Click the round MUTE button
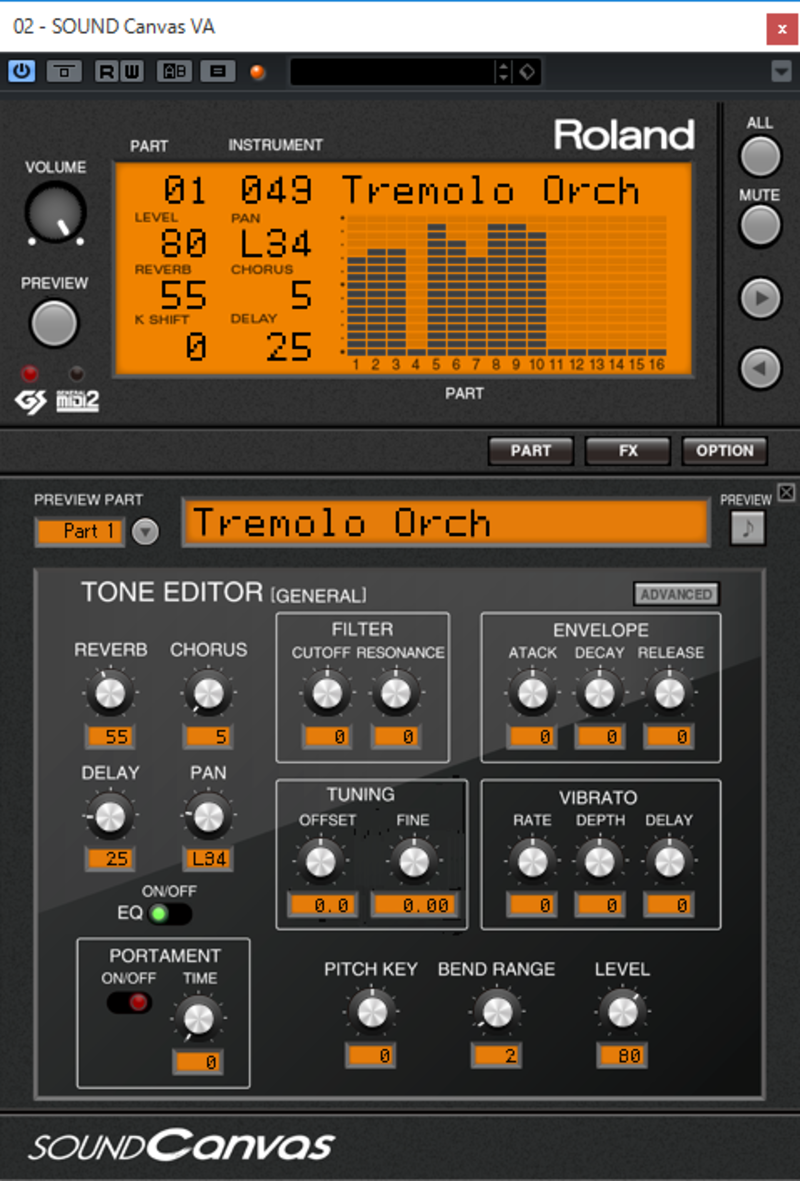The height and width of the screenshot is (1181, 800). 760,226
